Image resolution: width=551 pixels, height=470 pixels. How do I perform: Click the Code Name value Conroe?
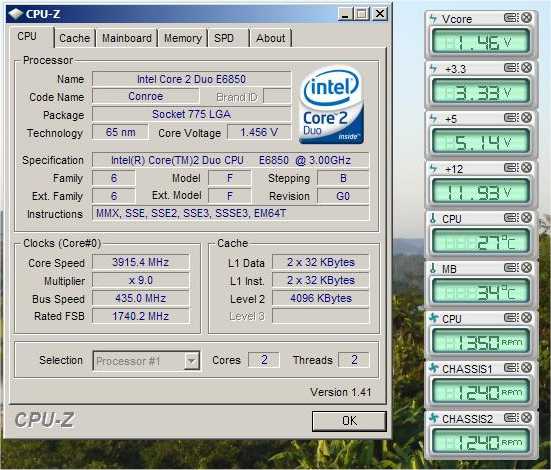point(145,96)
